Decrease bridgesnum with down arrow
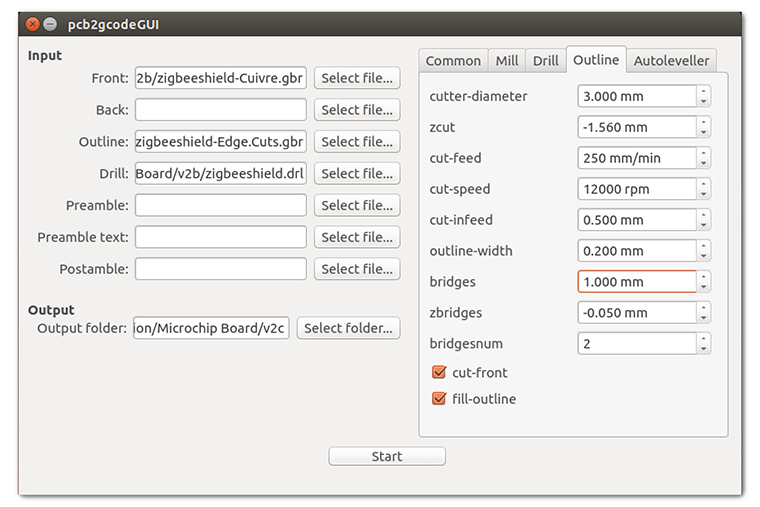This screenshot has width=760, height=507. click(x=703, y=349)
